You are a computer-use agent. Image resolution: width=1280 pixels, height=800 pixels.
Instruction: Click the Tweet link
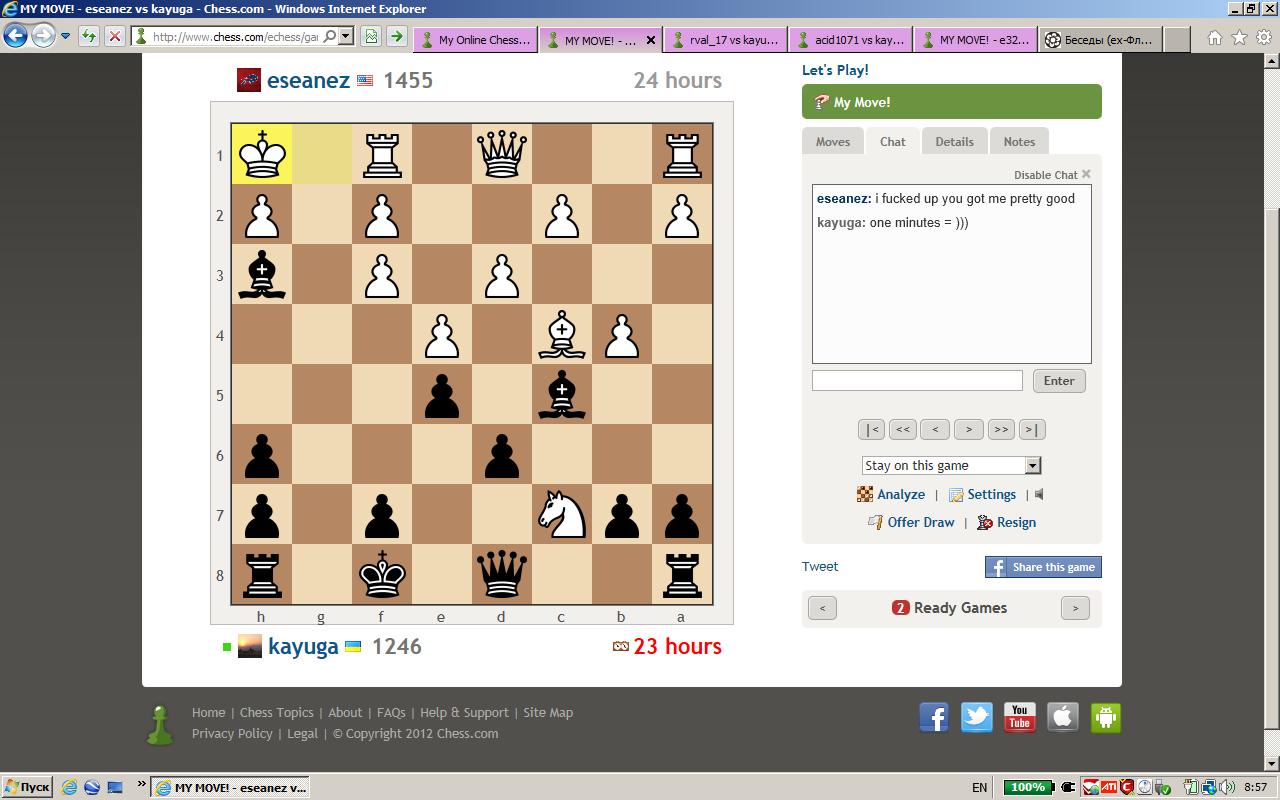coord(820,566)
